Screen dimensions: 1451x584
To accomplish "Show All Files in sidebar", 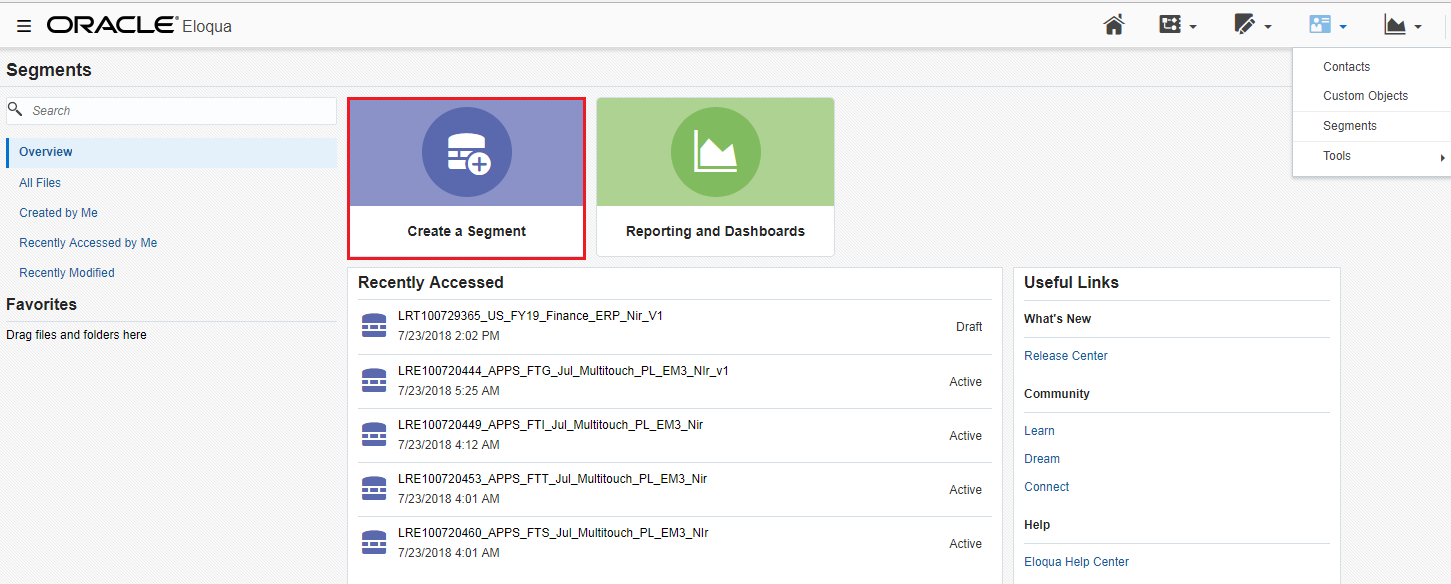I will click(x=40, y=183).
